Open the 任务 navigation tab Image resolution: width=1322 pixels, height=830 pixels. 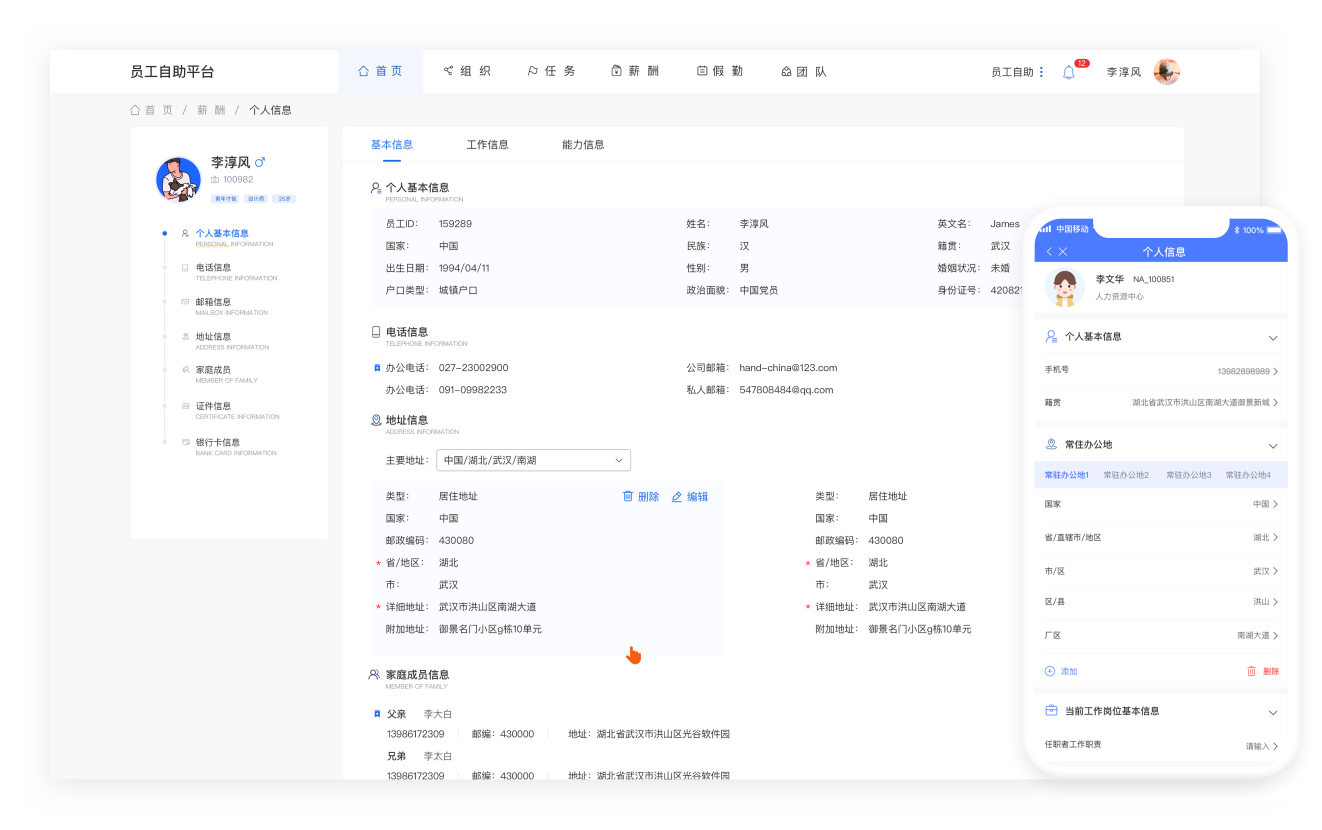pos(552,71)
